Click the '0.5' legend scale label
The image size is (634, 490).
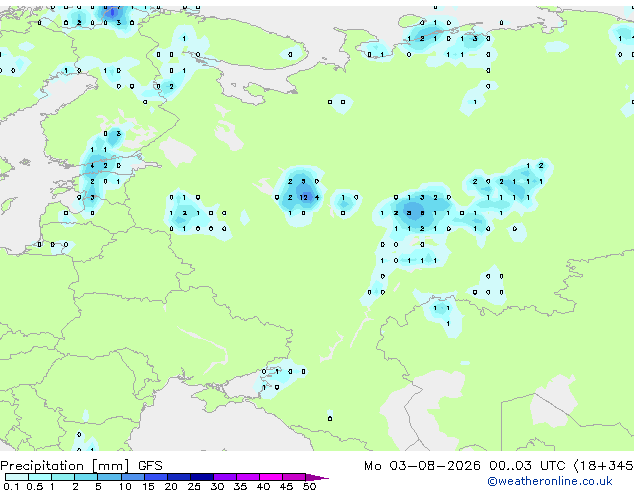pos(35,486)
